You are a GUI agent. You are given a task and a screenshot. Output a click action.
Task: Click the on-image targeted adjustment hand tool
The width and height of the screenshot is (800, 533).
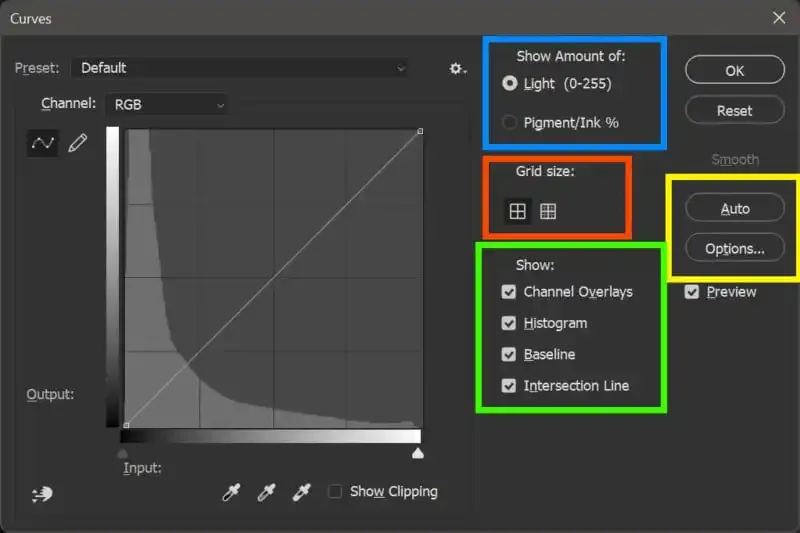(x=42, y=492)
